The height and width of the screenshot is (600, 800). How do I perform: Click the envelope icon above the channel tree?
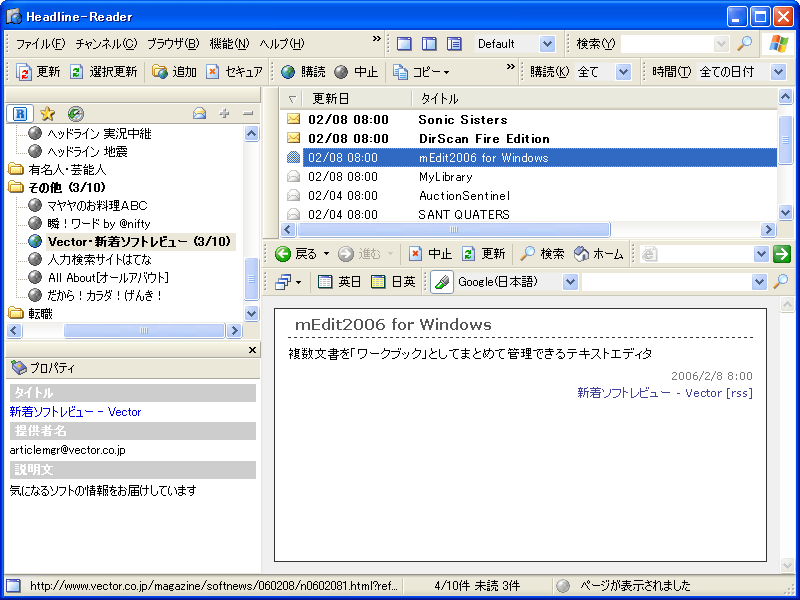(x=199, y=113)
